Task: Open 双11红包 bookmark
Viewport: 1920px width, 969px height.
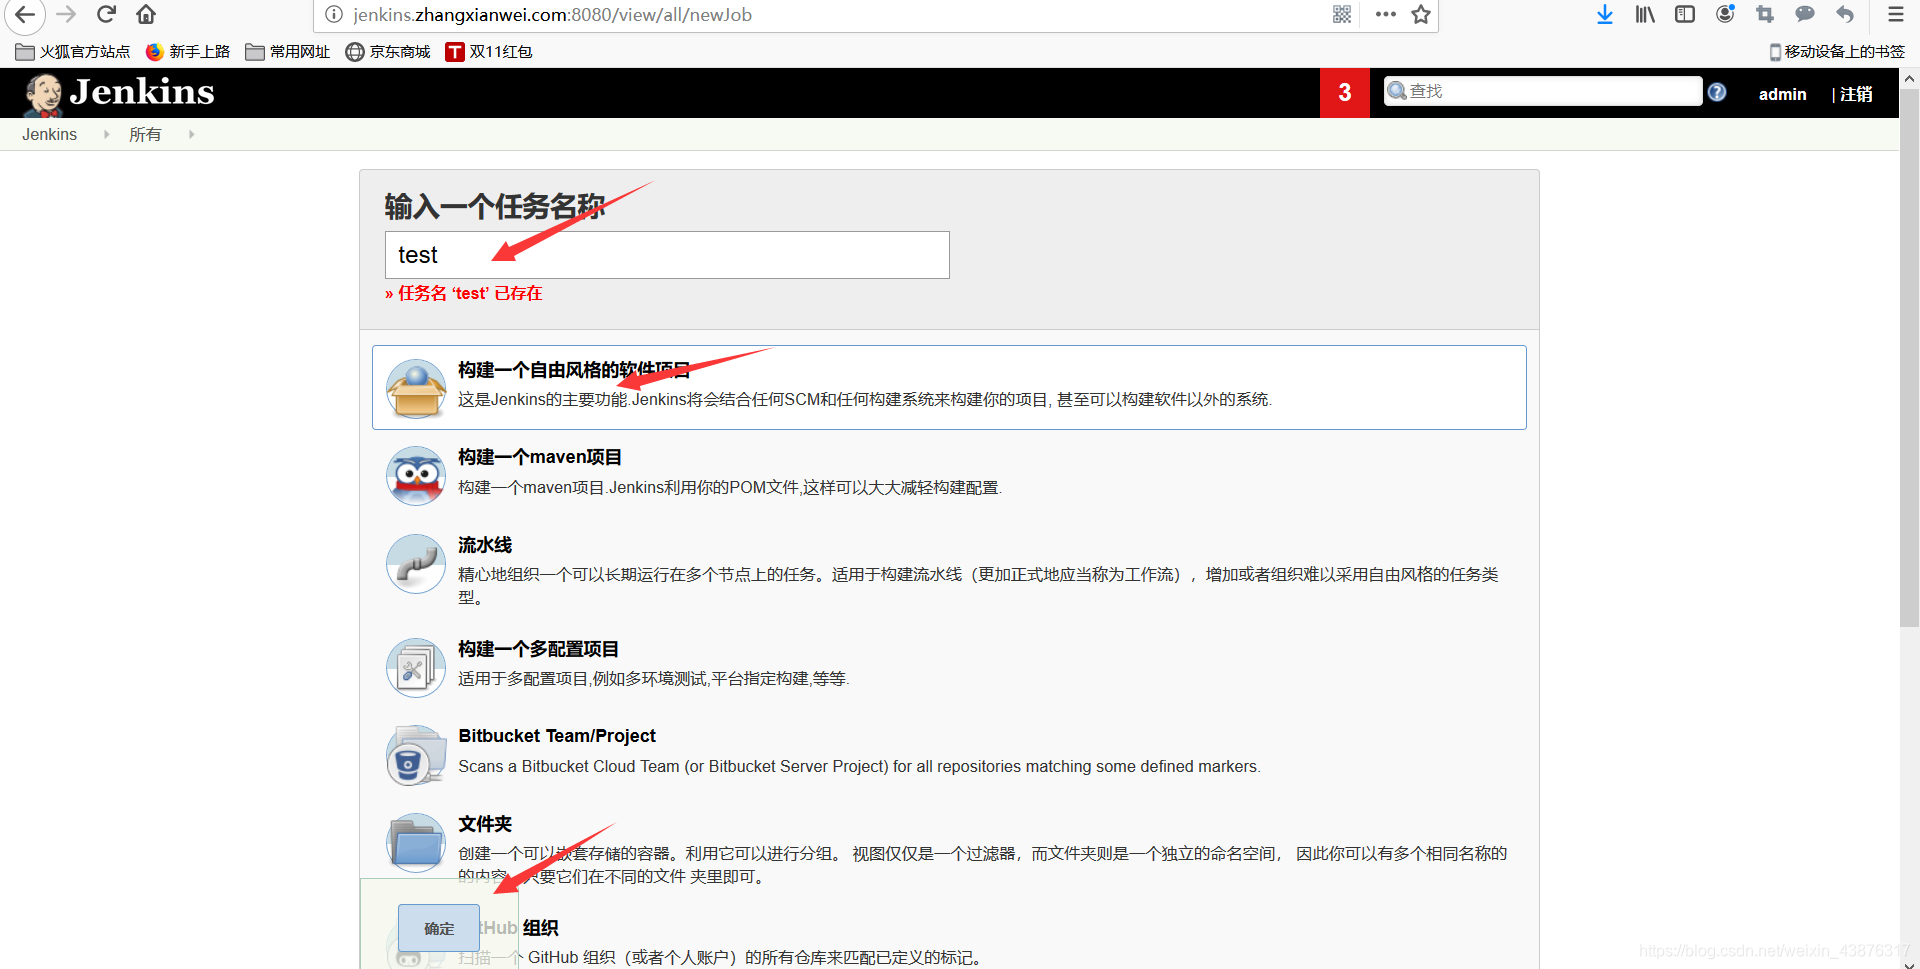Action: coord(489,52)
